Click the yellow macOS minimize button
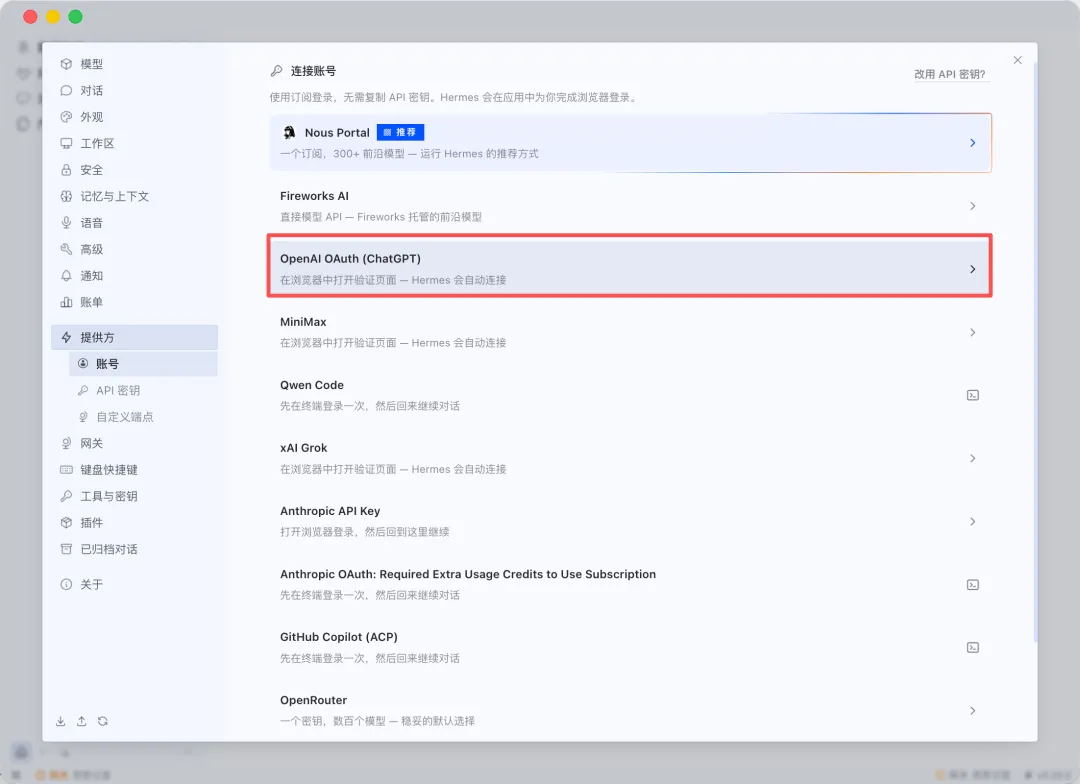 point(53,17)
